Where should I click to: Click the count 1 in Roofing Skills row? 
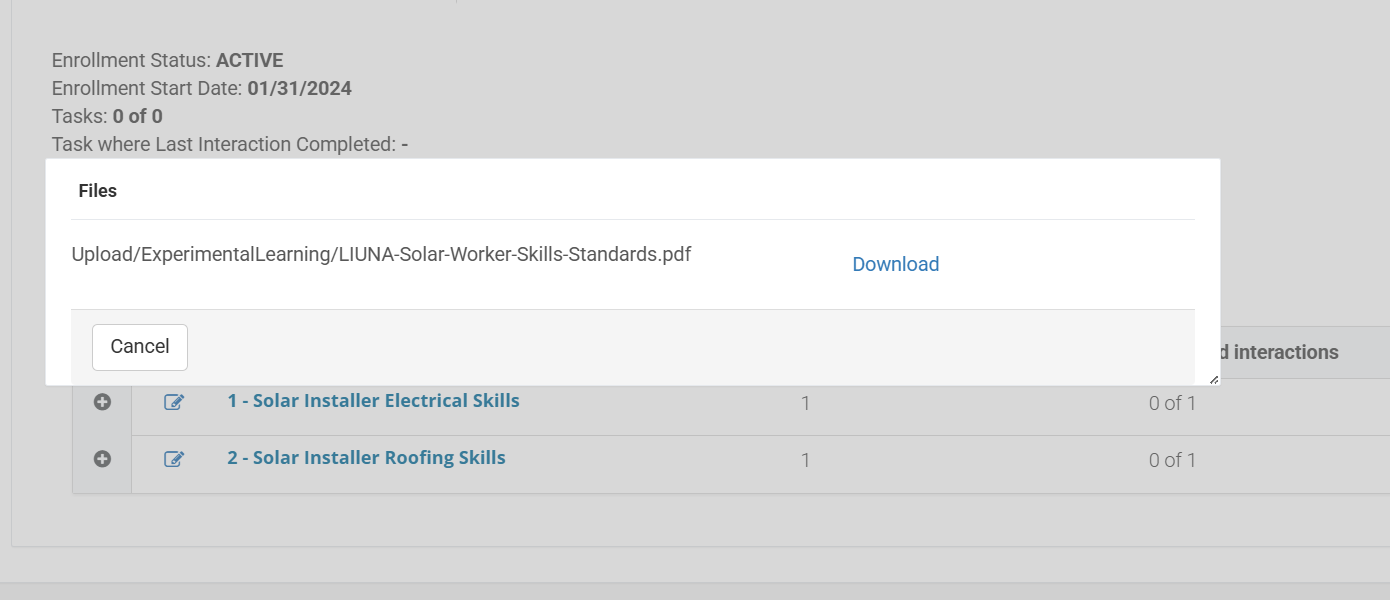805,461
